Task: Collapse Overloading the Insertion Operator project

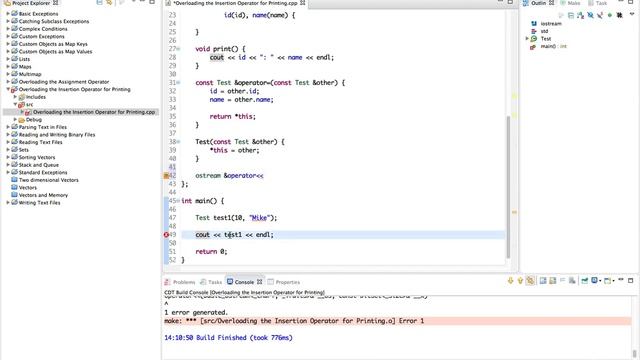Action: [x=8, y=89]
